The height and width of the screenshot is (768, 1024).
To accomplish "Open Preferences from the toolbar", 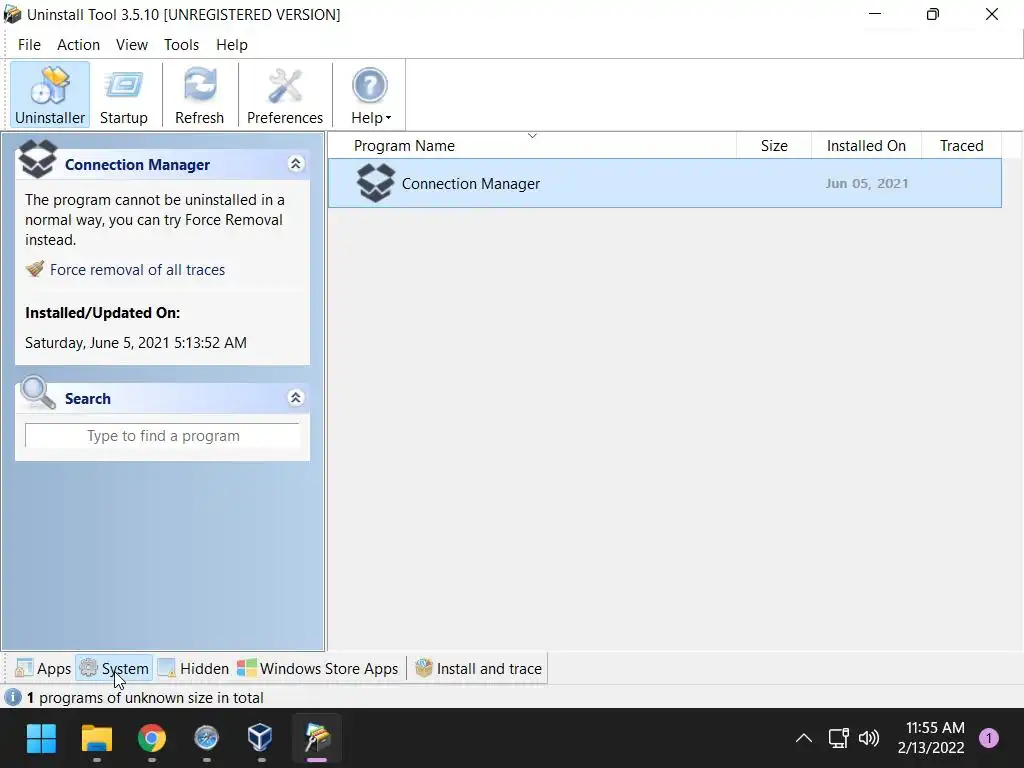I will point(285,95).
